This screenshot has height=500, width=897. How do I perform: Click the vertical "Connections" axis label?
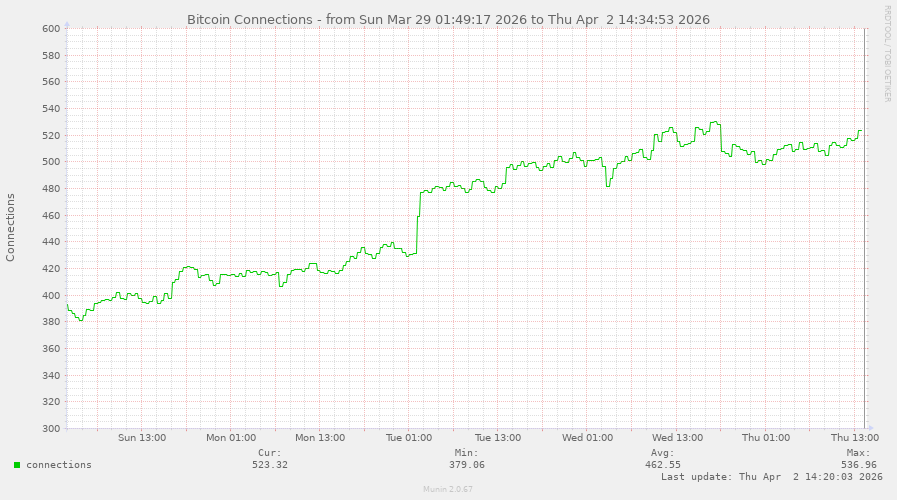[11, 228]
